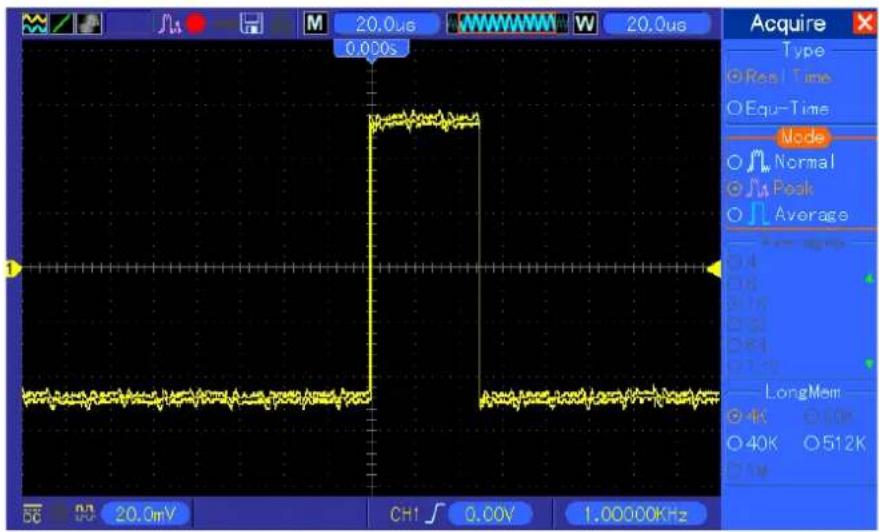Screen dimensions: 879x532
Task: Click the green diagonal line icon
Action: coord(62,24)
